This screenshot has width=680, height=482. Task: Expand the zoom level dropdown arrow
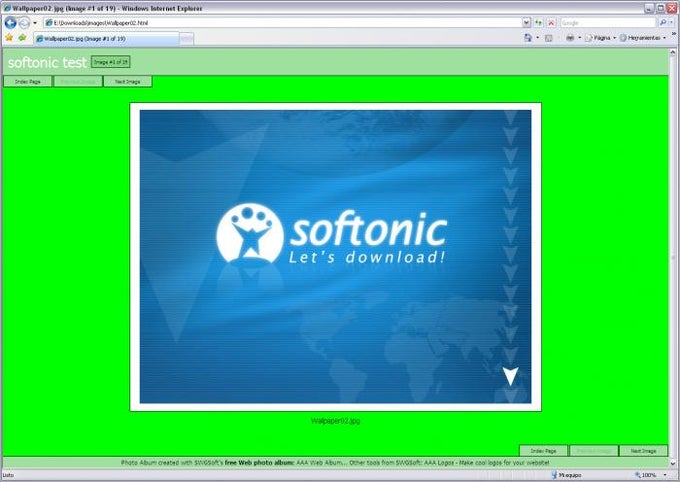(x=665, y=475)
